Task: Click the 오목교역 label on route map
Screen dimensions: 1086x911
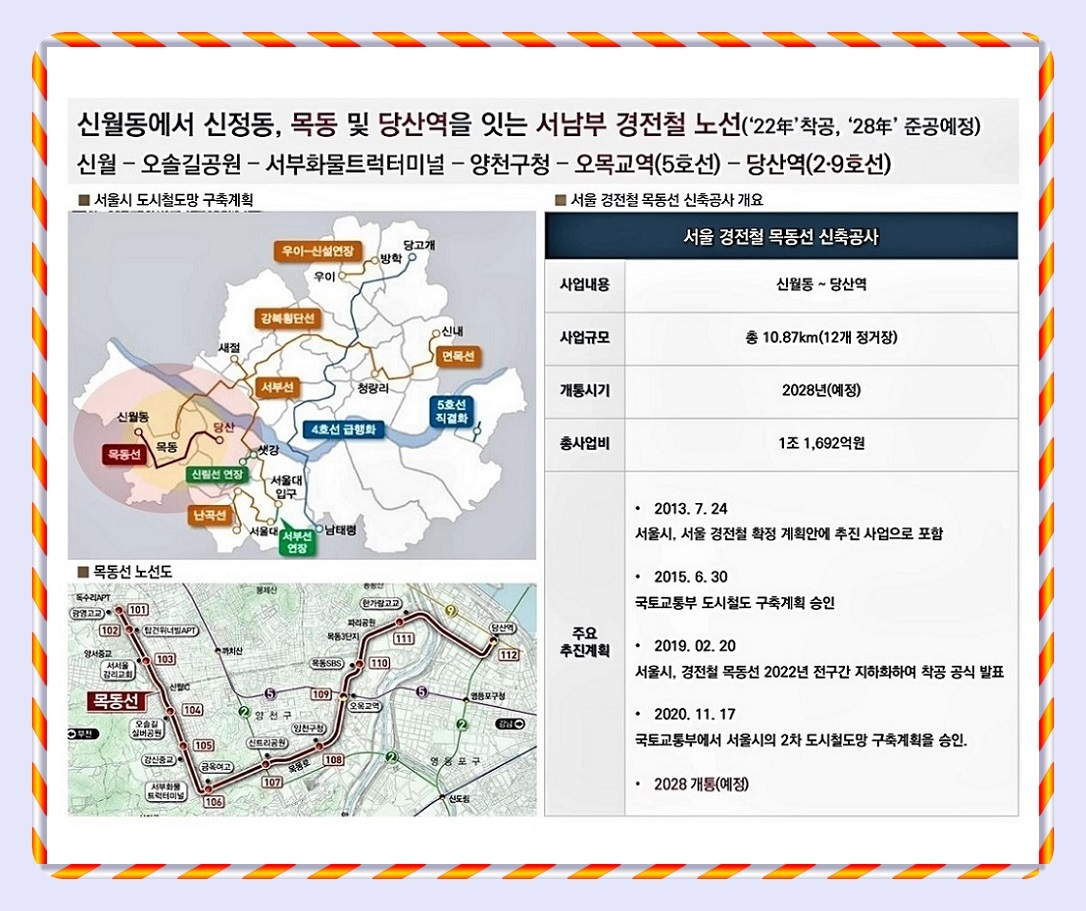Action: [x=365, y=706]
